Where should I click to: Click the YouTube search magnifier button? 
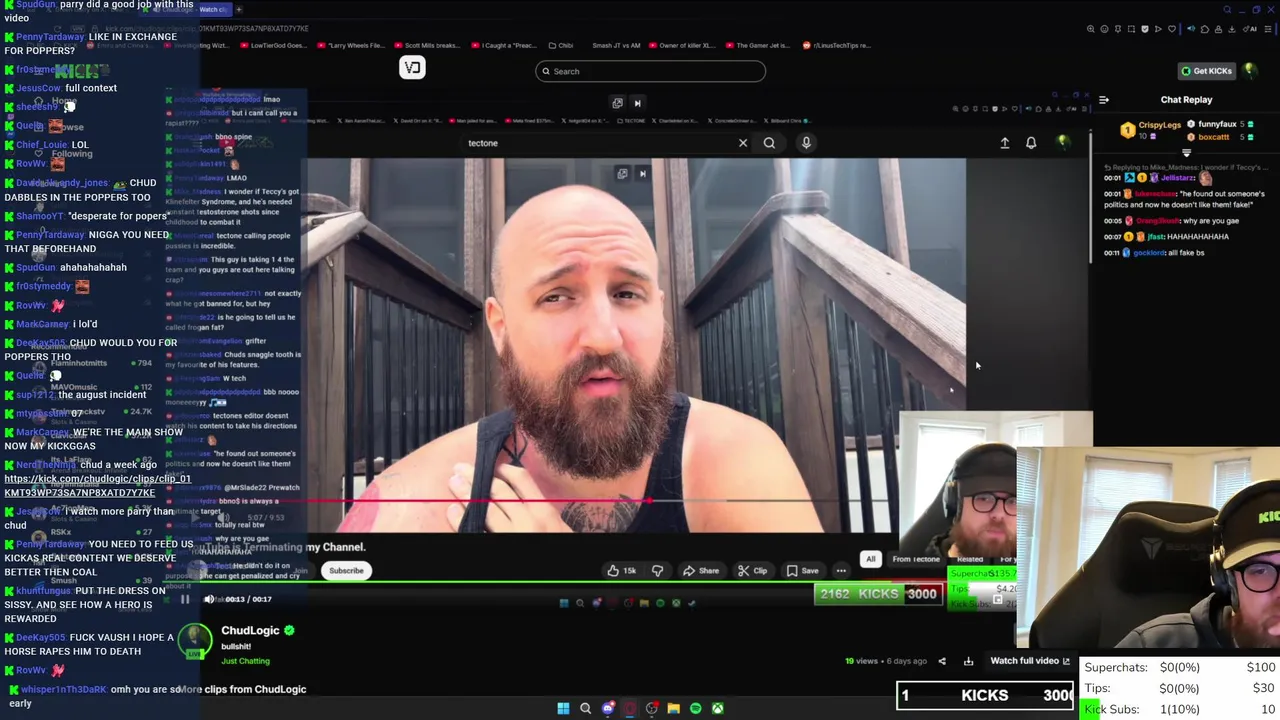pos(769,143)
